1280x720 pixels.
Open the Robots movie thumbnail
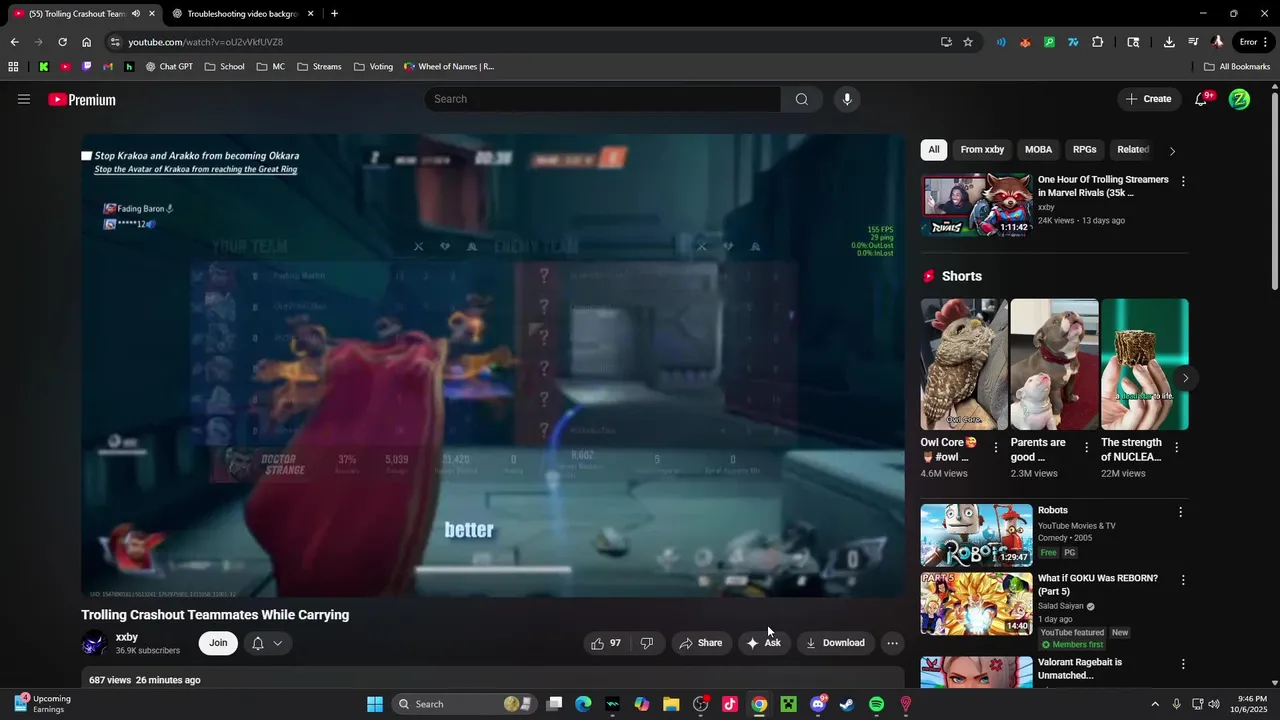(976, 535)
